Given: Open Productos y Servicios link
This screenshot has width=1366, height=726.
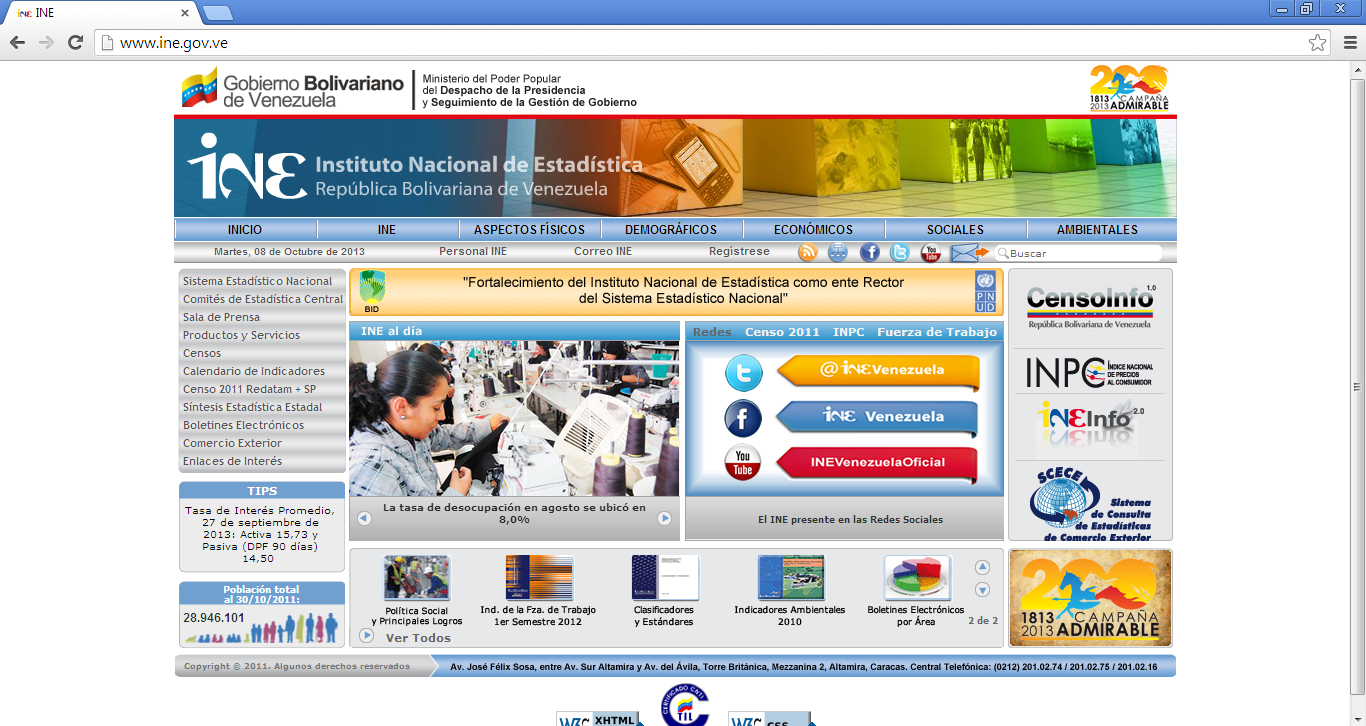Looking at the screenshot, I should 241,335.
